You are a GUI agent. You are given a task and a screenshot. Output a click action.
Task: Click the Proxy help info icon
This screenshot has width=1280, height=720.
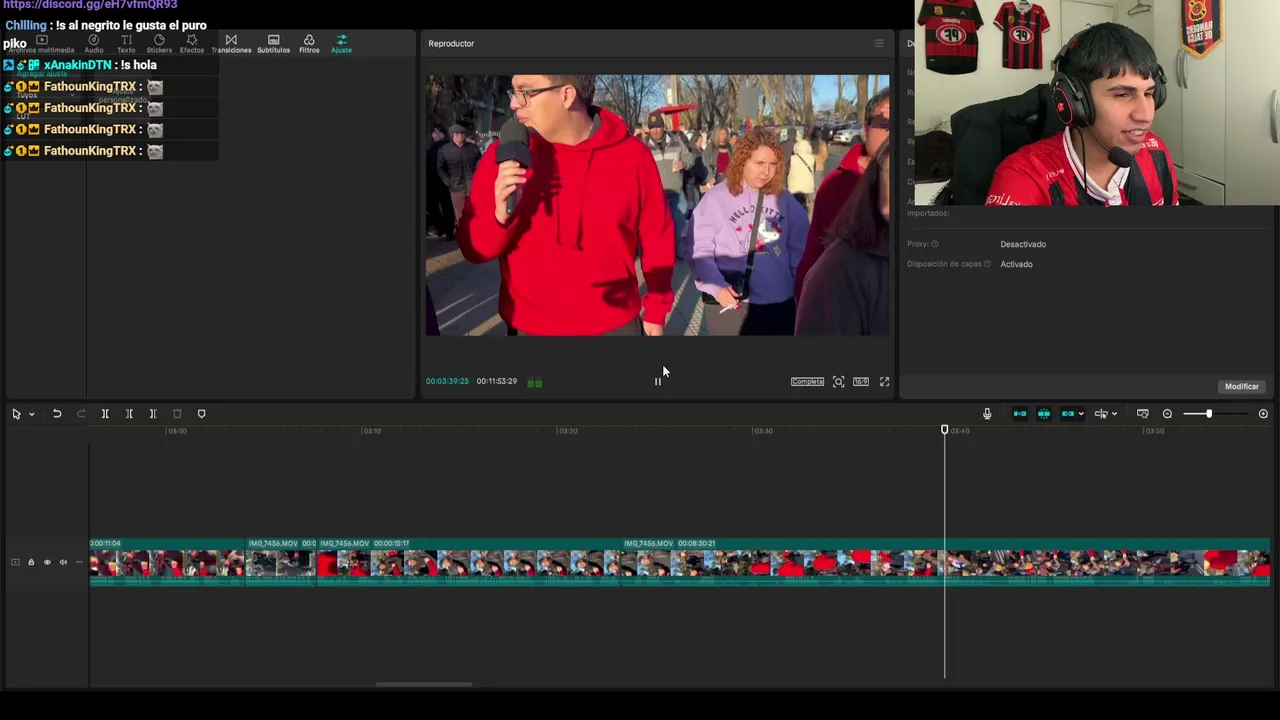pyautogui.click(x=935, y=244)
